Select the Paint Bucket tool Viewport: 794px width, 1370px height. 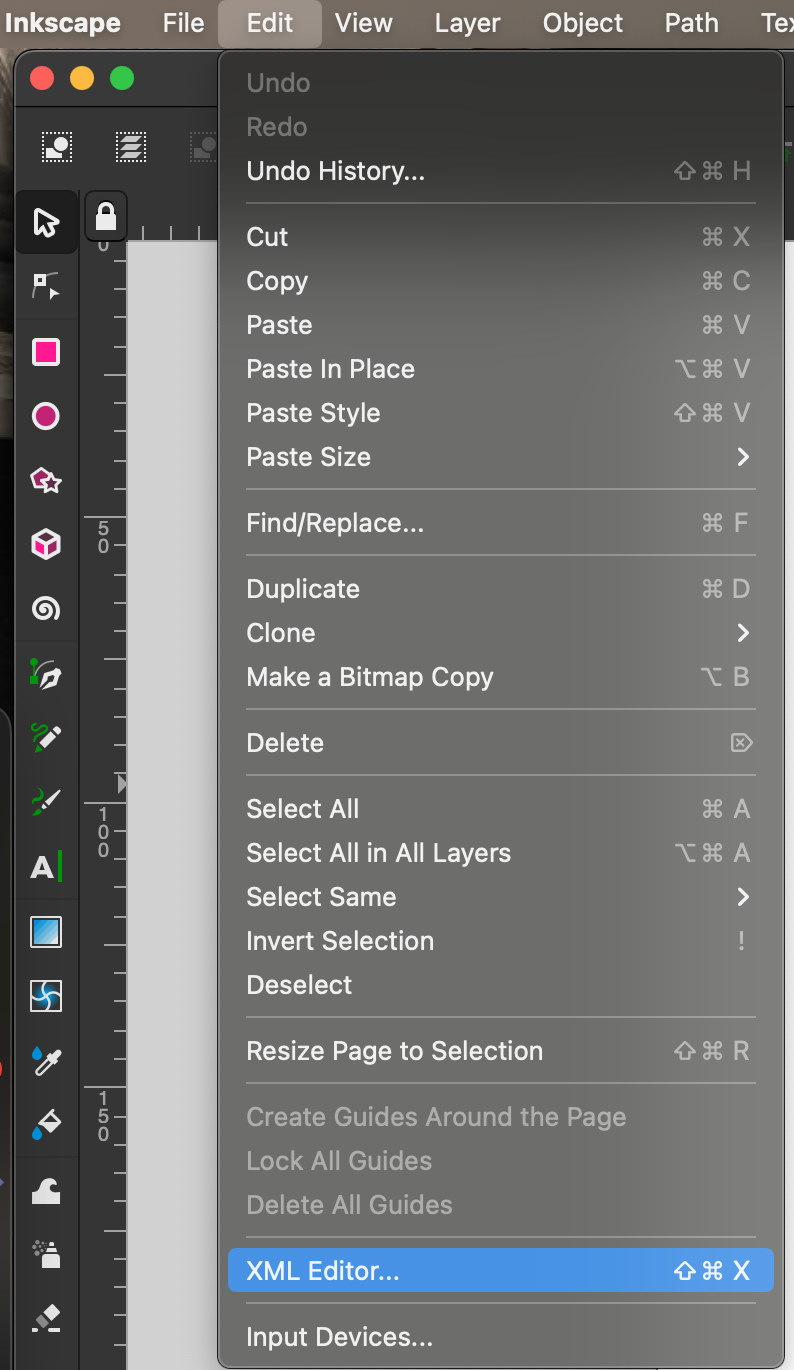point(46,1124)
